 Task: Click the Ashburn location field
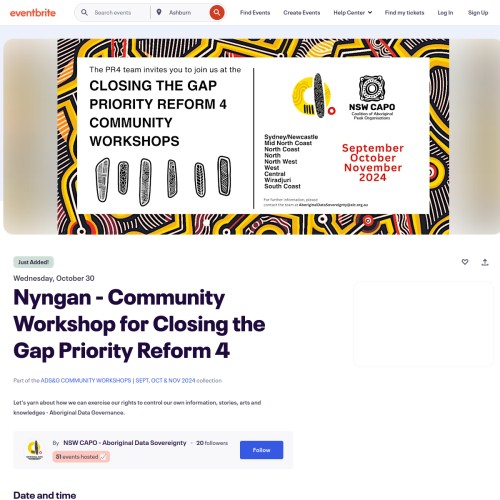pyautogui.click(x=187, y=13)
